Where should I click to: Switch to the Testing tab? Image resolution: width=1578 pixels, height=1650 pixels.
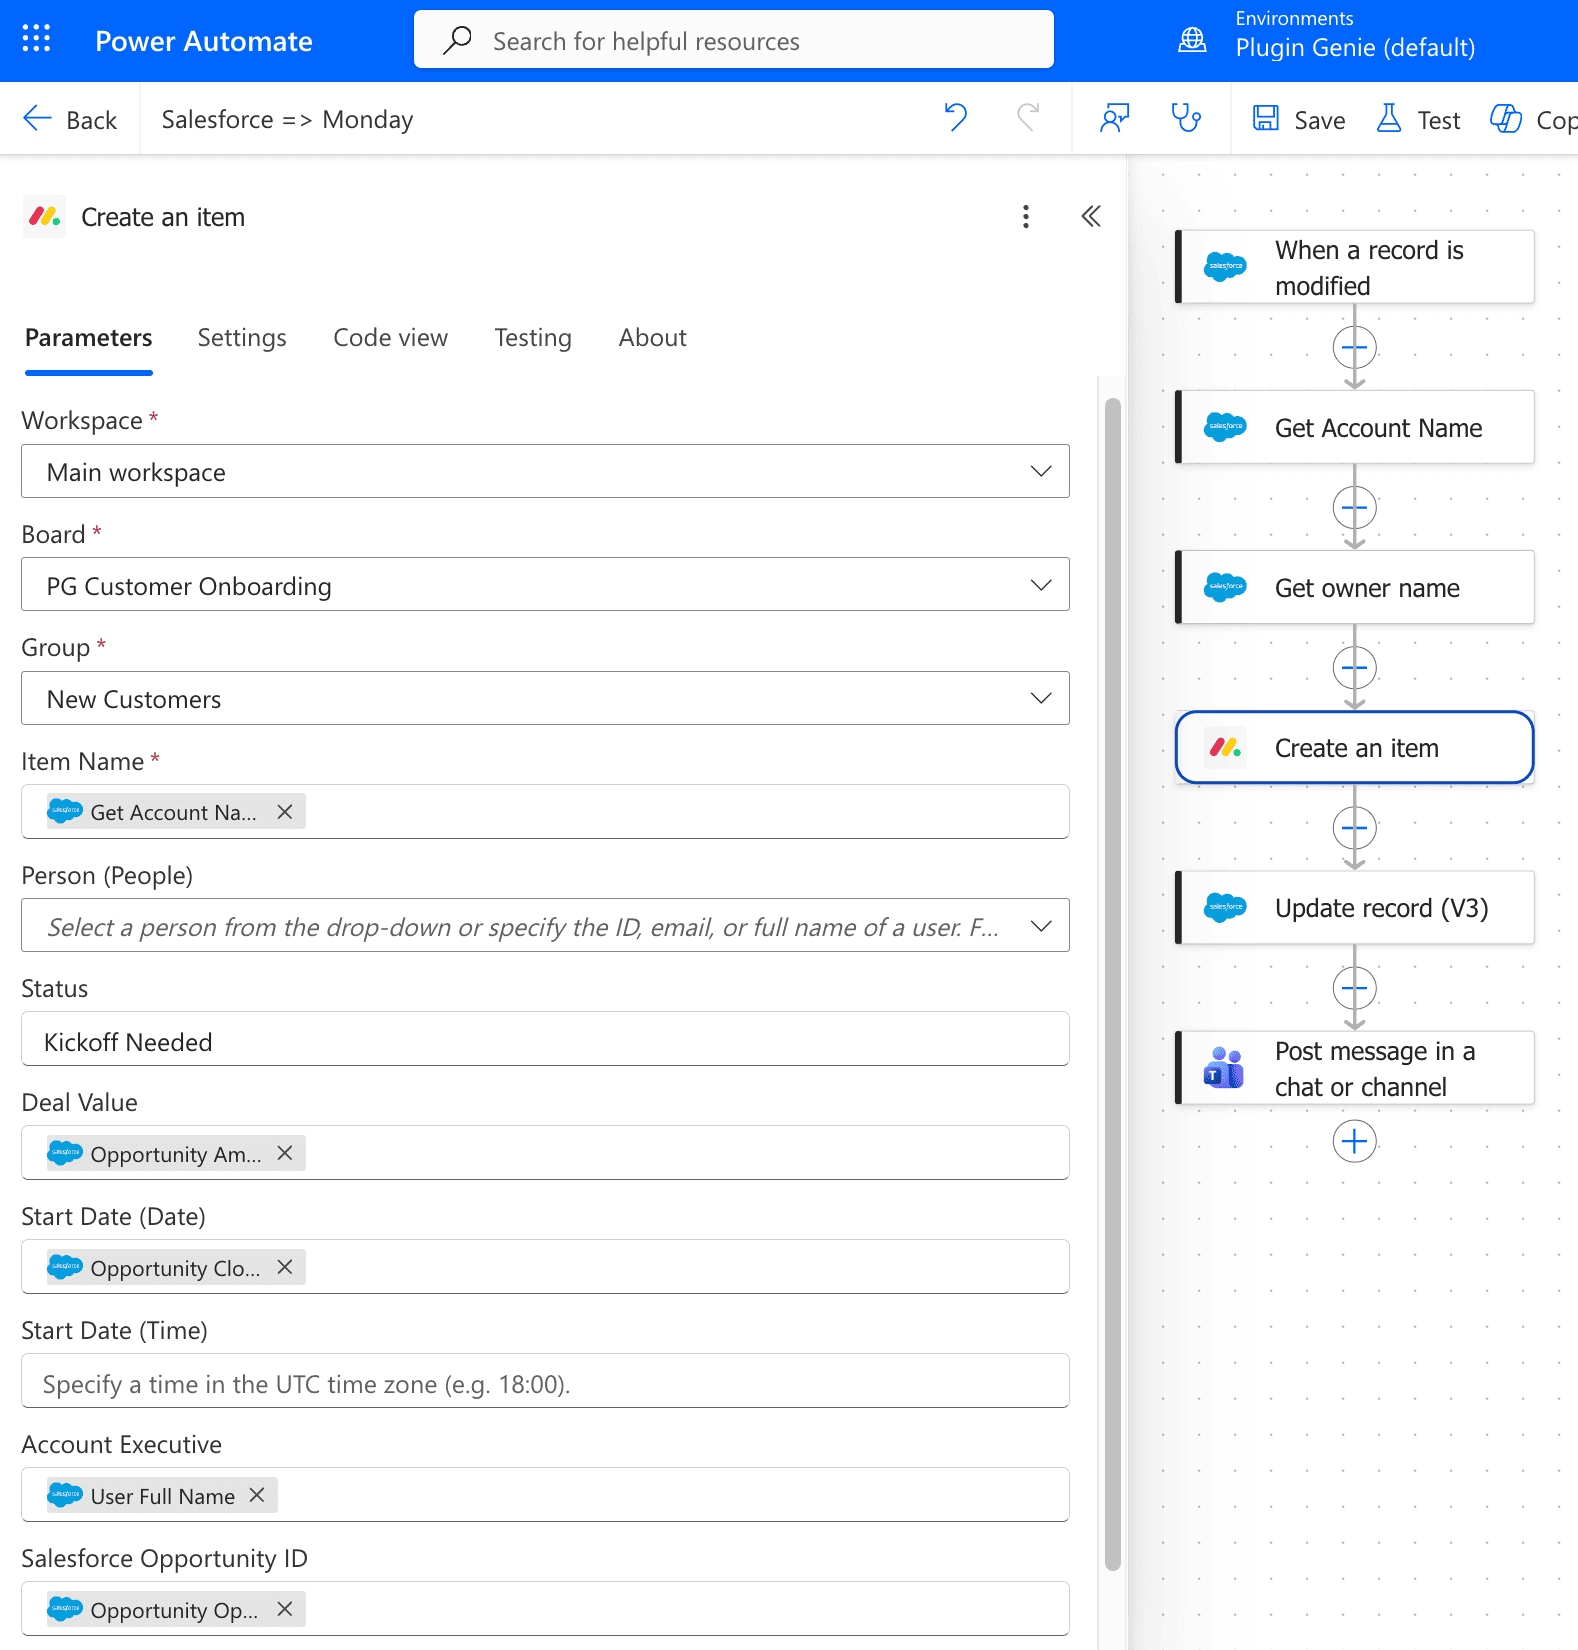[533, 338]
